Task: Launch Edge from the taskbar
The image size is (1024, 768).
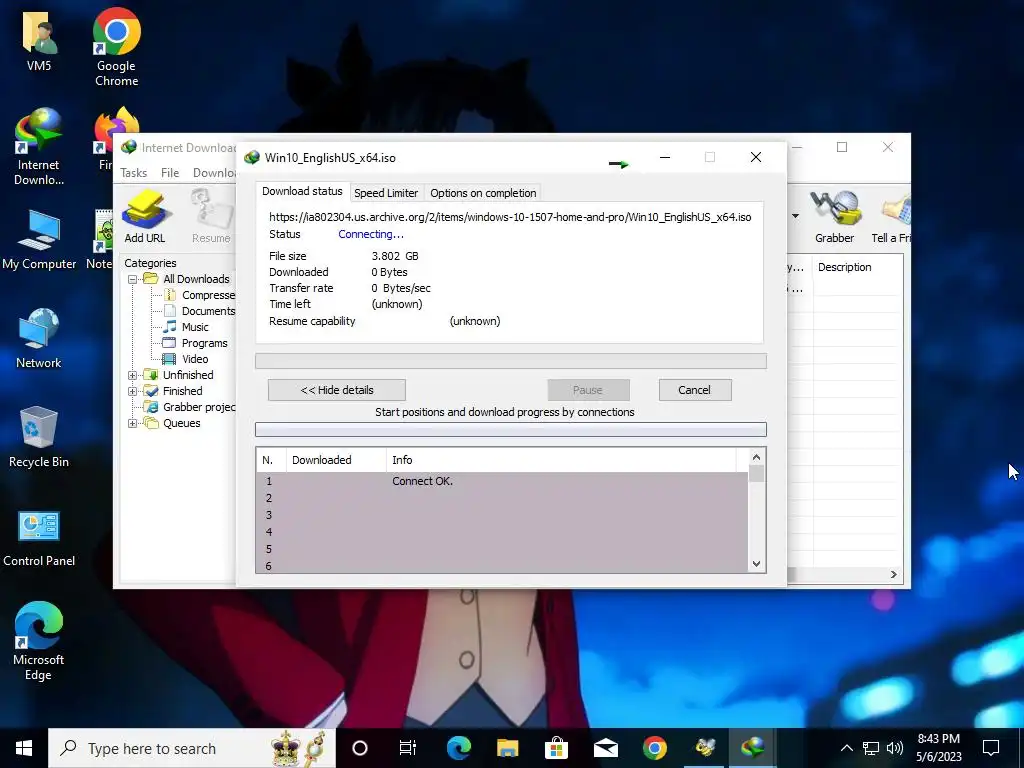Action: click(458, 748)
